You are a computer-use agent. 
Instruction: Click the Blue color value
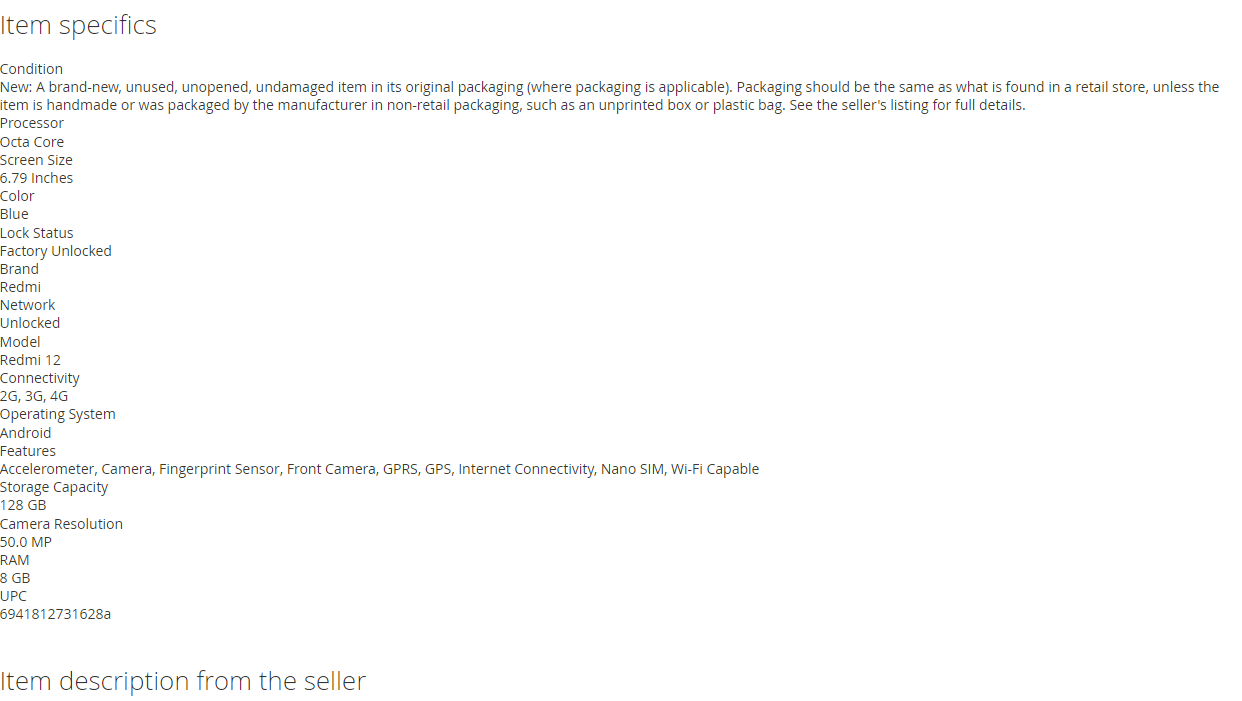(14, 214)
